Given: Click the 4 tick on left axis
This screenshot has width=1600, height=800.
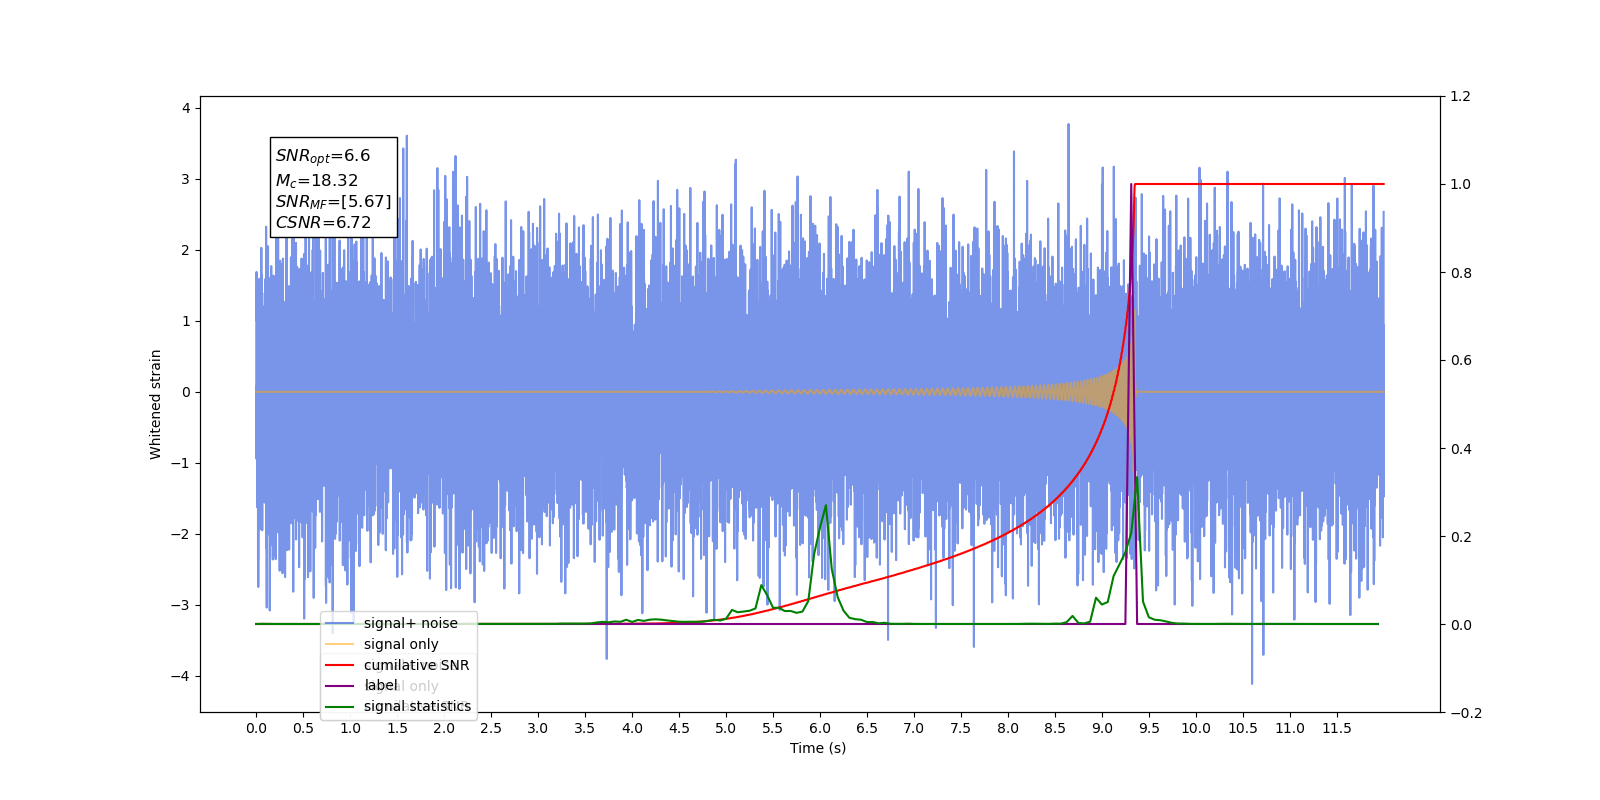Looking at the screenshot, I should point(186,108).
